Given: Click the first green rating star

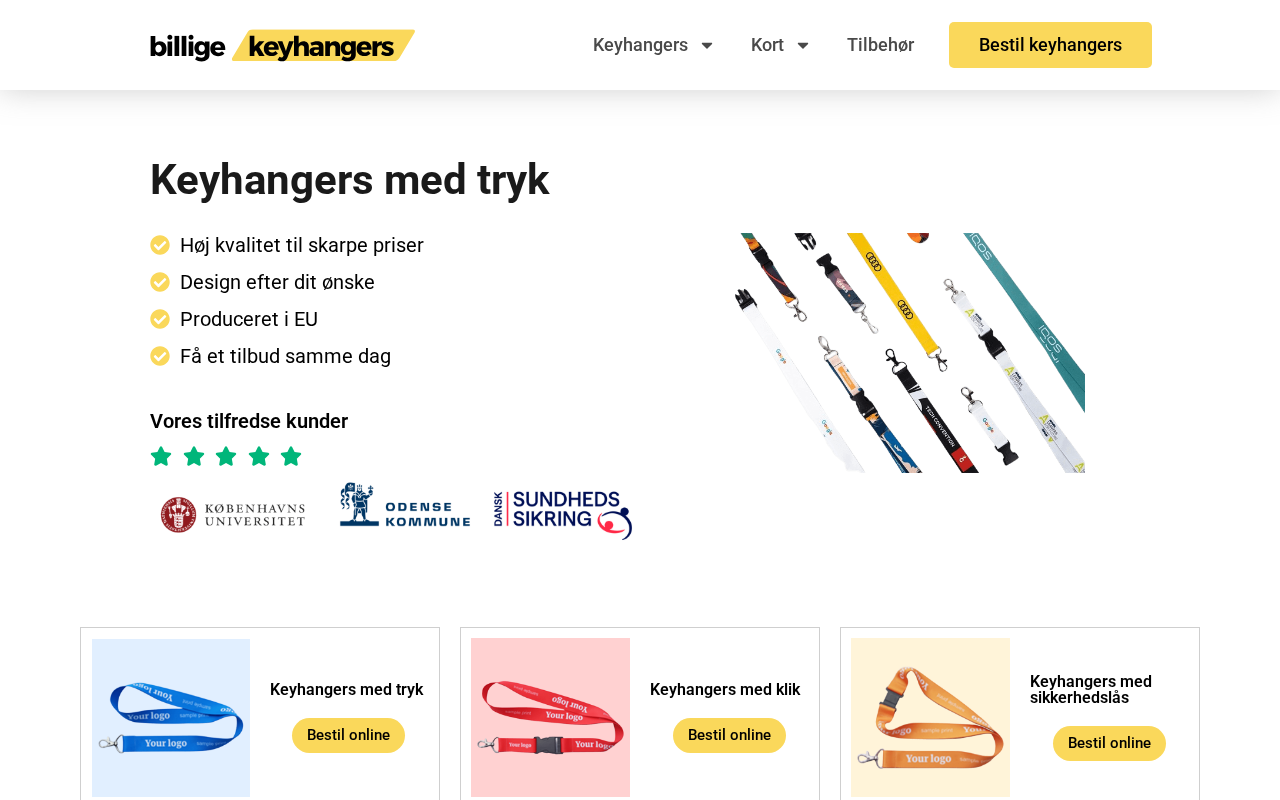Looking at the screenshot, I should (x=161, y=457).
